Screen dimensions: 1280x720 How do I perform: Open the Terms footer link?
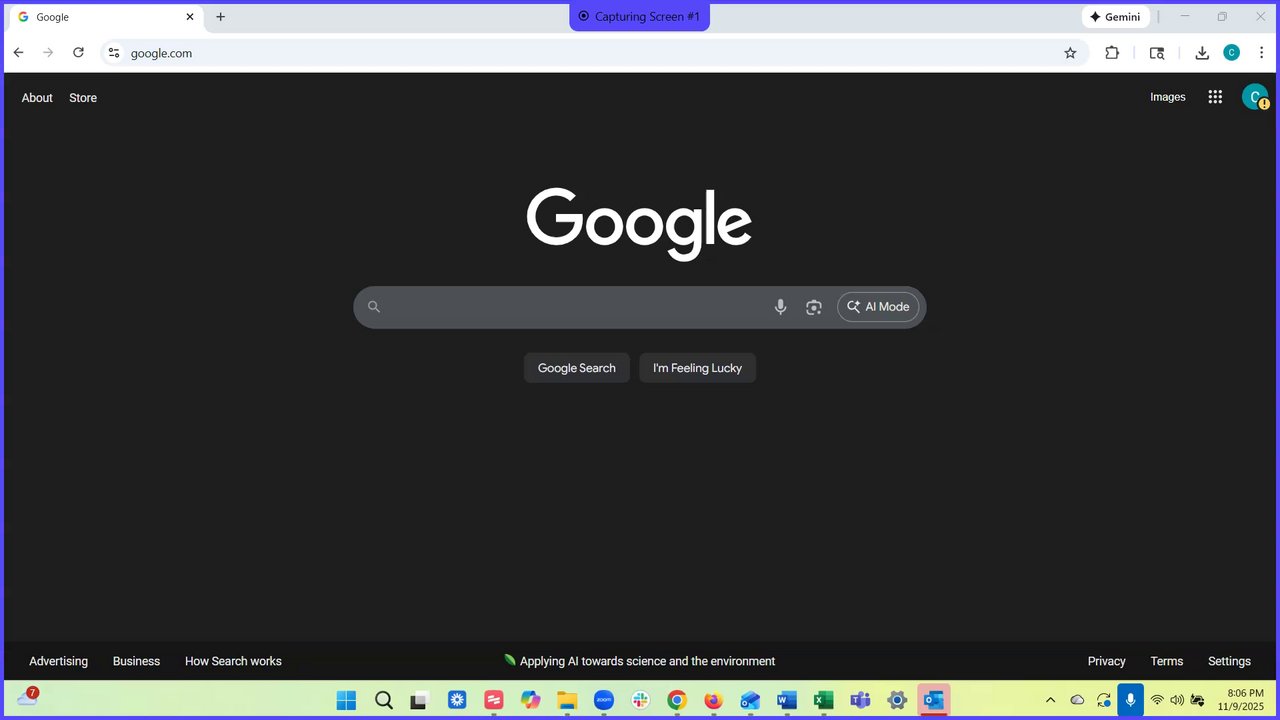[x=1166, y=661]
